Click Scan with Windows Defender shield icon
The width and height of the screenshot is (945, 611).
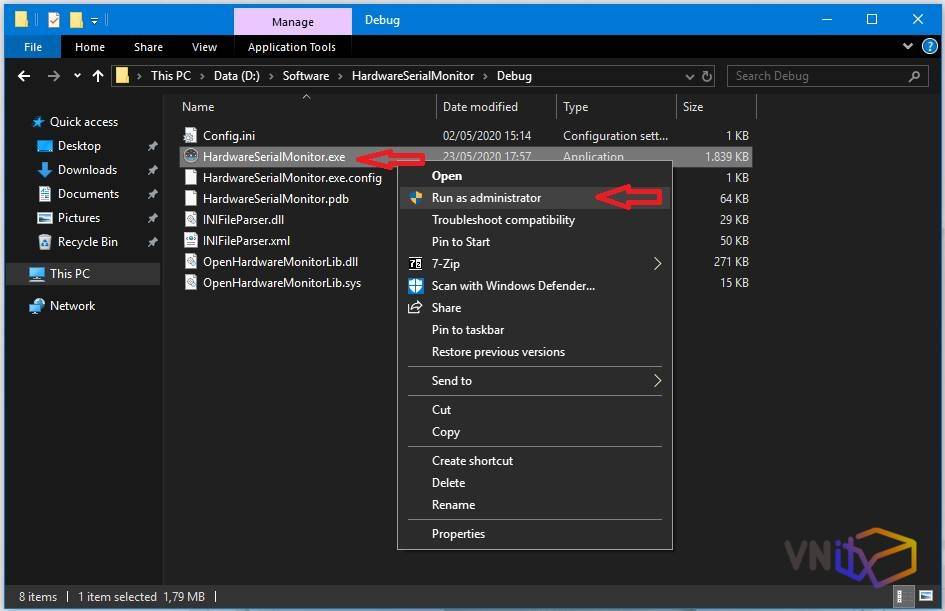click(416, 286)
